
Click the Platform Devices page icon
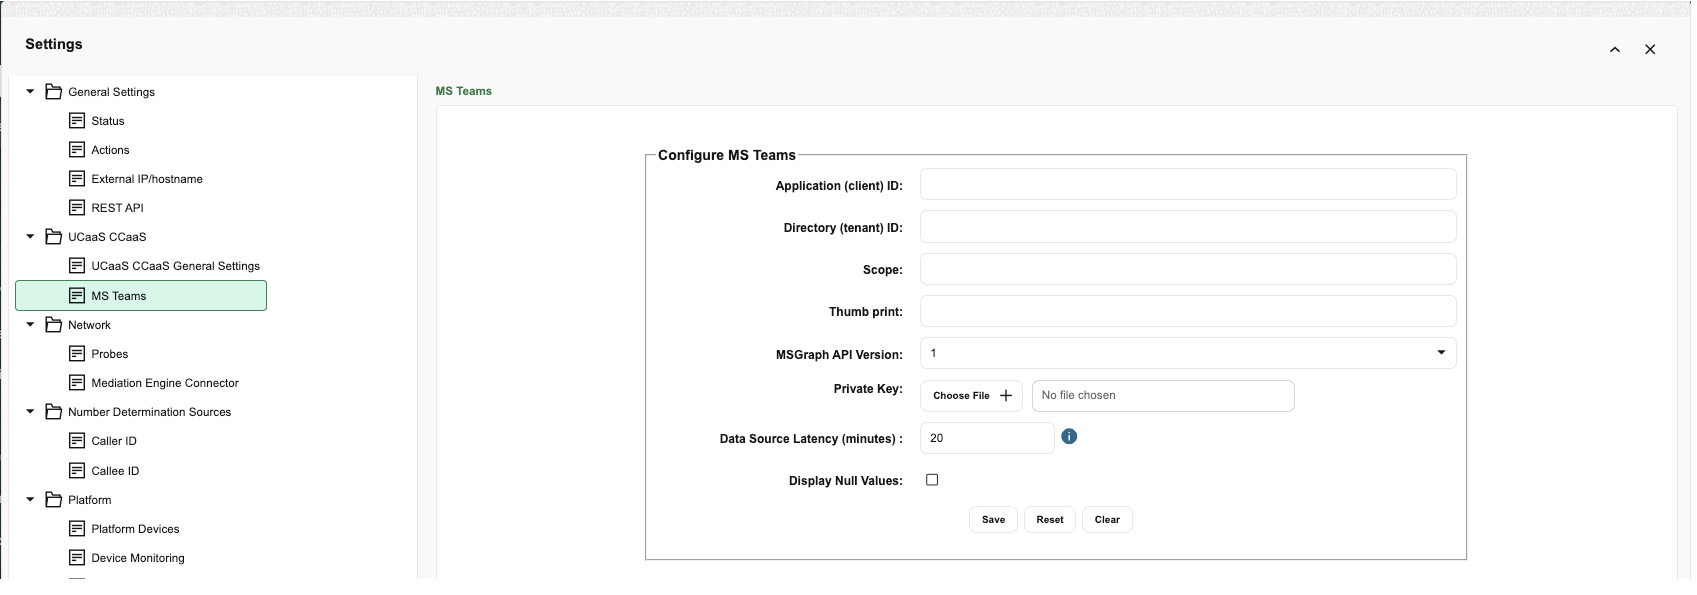click(77, 528)
